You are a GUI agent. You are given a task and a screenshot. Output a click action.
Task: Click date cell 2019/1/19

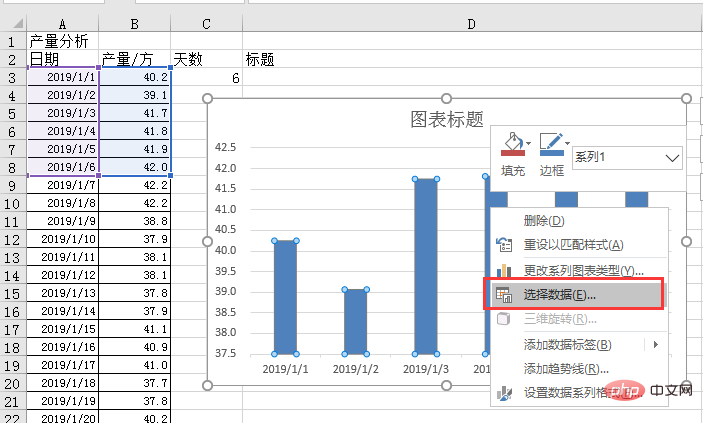[62, 401]
